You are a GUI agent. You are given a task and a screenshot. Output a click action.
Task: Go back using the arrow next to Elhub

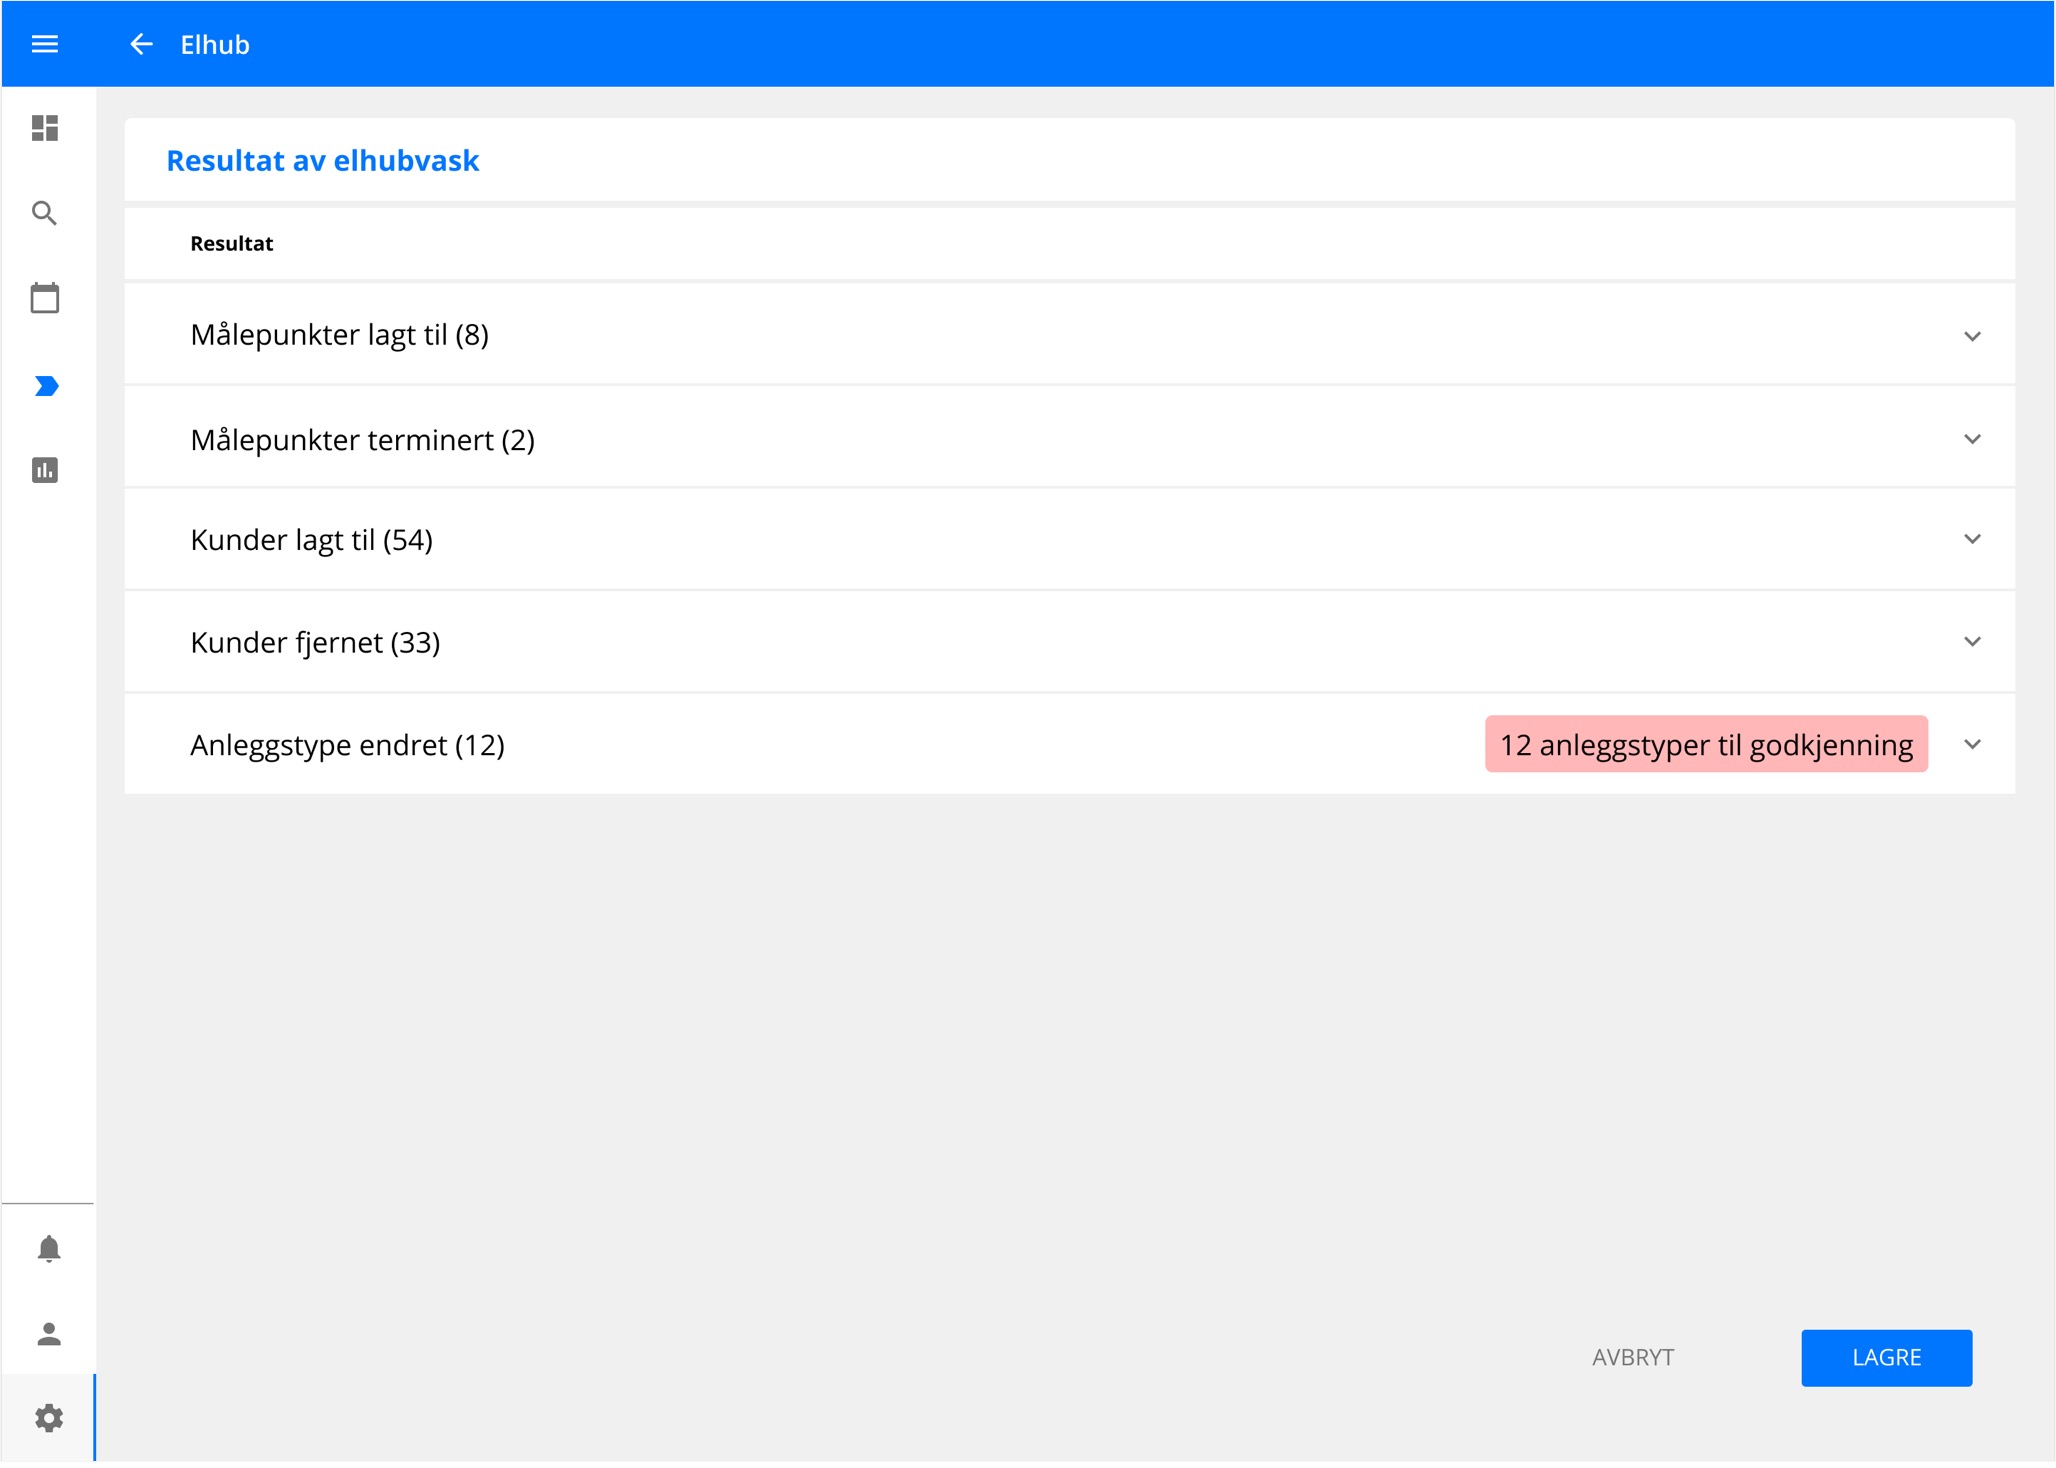tap(141, 44)
